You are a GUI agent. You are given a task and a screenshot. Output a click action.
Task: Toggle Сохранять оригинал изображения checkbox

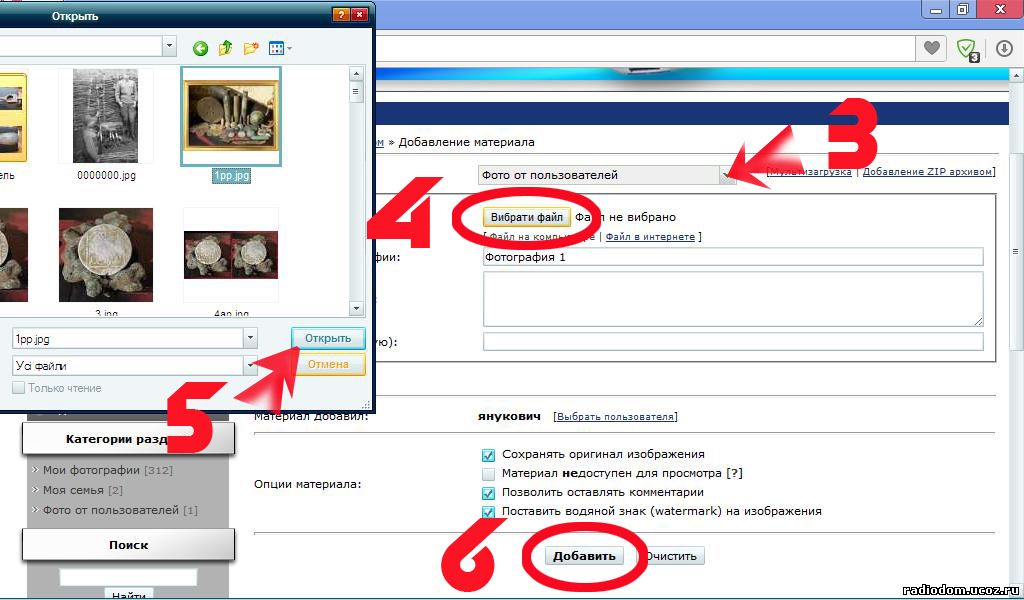tap(488, 454)
